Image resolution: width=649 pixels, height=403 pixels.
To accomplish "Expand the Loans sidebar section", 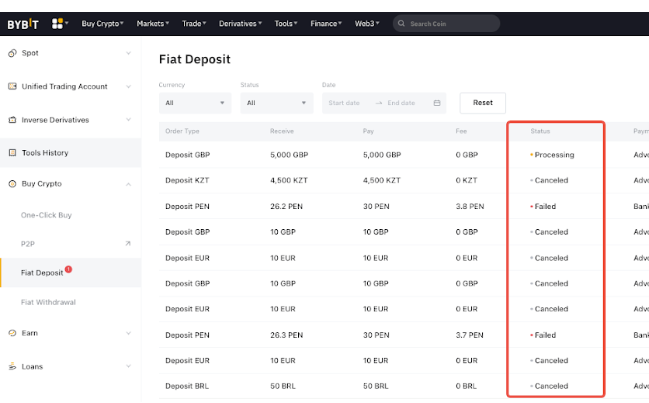I will click(128, 366).
